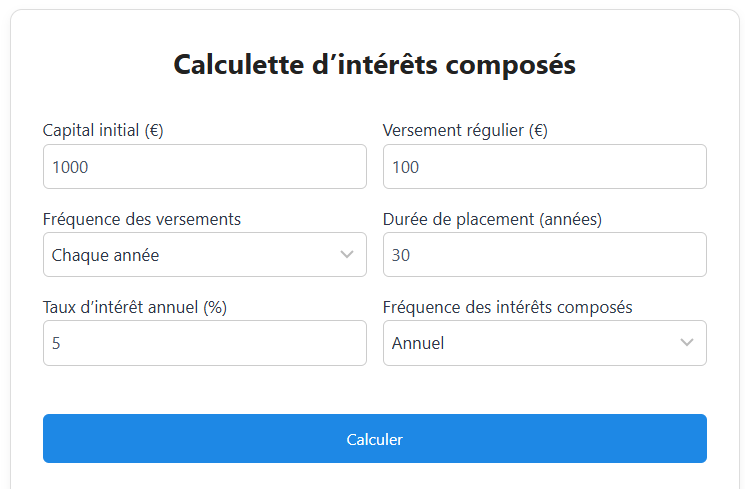Click the value 1000 in Capital initial
This screenshot has height=489, width=745.
click(70, 168)
